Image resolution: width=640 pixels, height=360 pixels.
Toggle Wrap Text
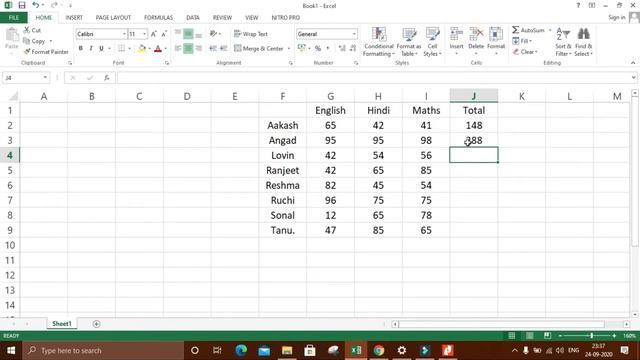pos(251,34)
